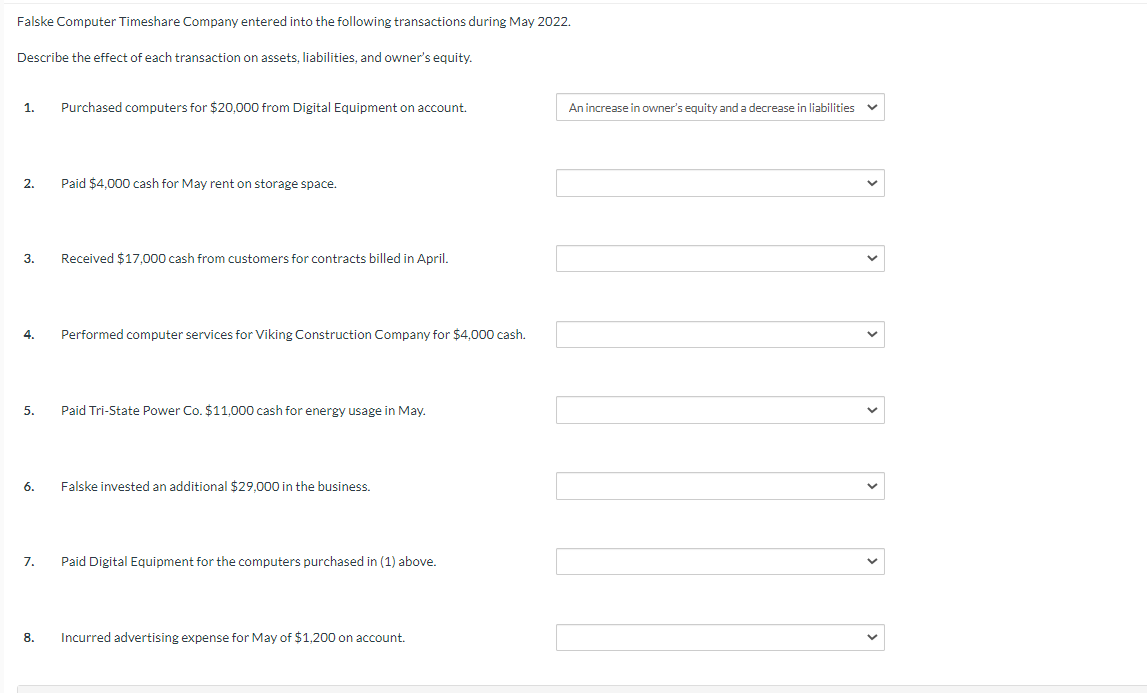This screenshot has width=1147, height=693.
Task: Click the horizontal scrollbar at the bottom
Action: coord(573,686)
